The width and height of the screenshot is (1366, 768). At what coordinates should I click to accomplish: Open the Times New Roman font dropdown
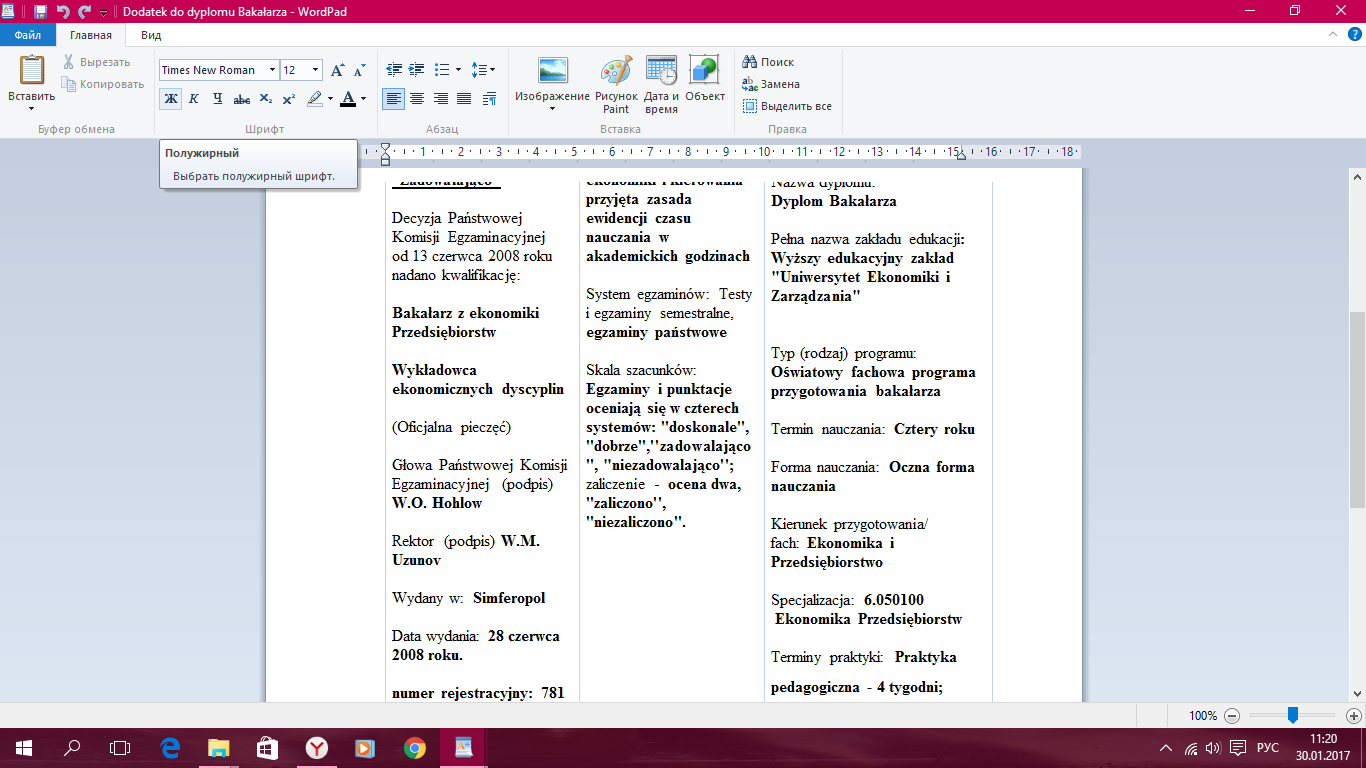(219, 70)
